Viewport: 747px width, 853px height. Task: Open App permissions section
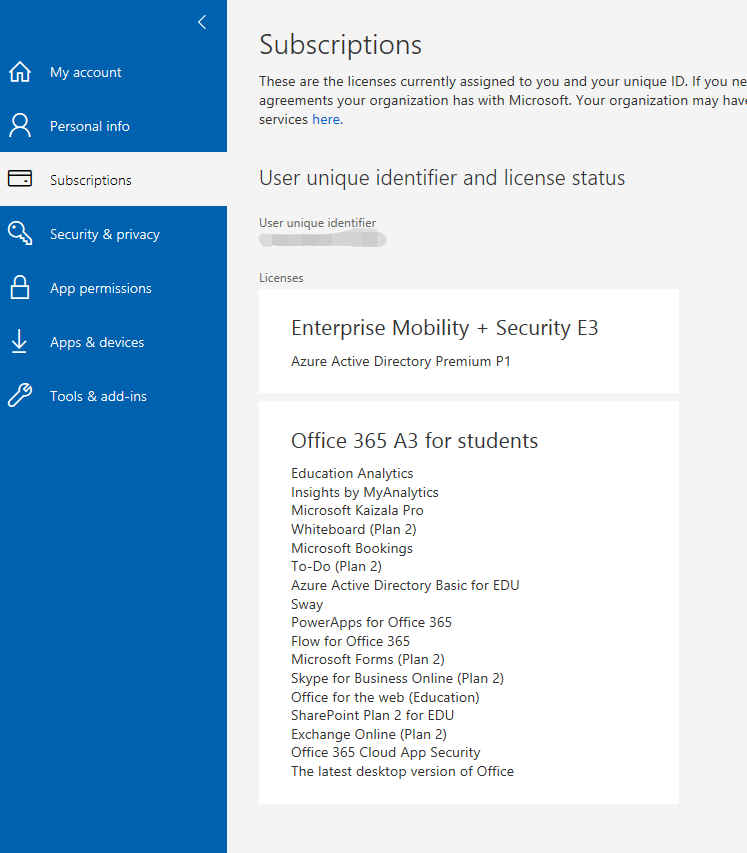[101, 288]
